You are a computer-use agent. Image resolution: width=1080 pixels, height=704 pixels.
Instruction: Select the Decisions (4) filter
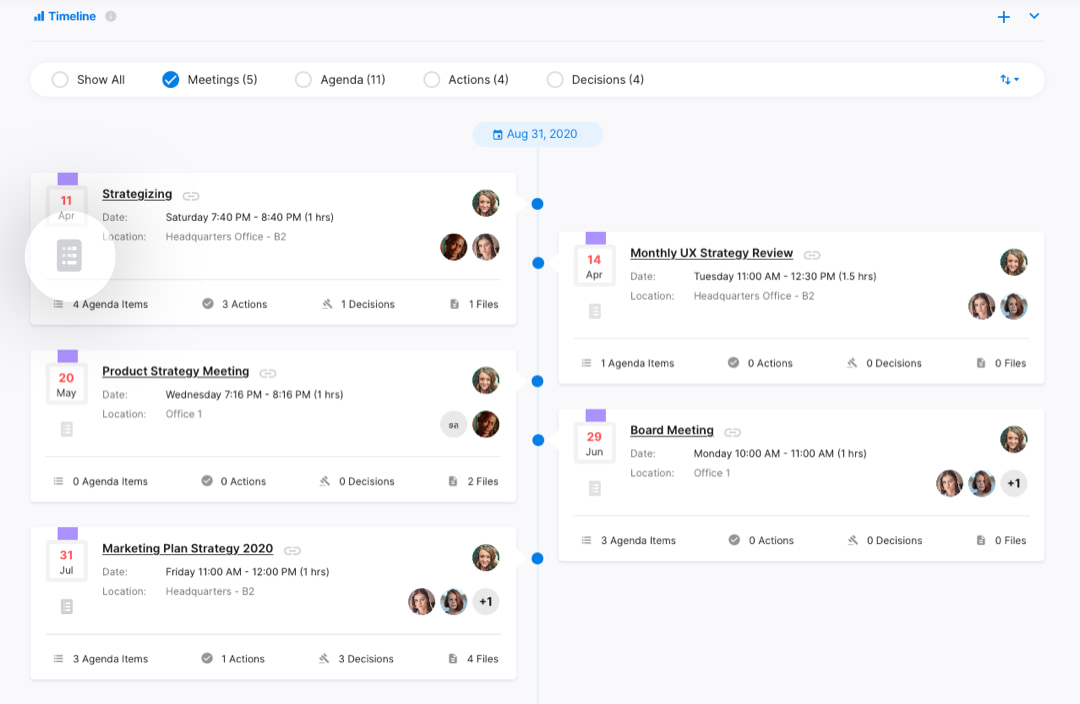pos(554,79)
